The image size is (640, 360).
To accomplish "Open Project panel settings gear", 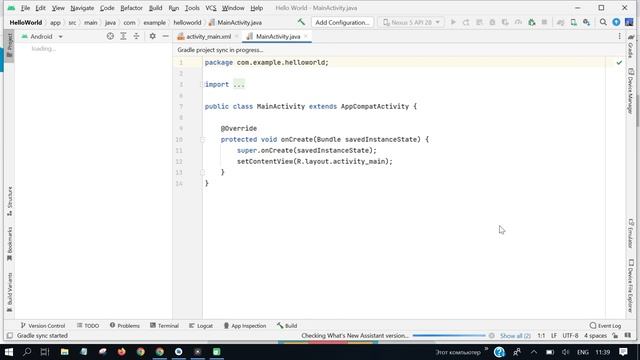I will 152,36.
